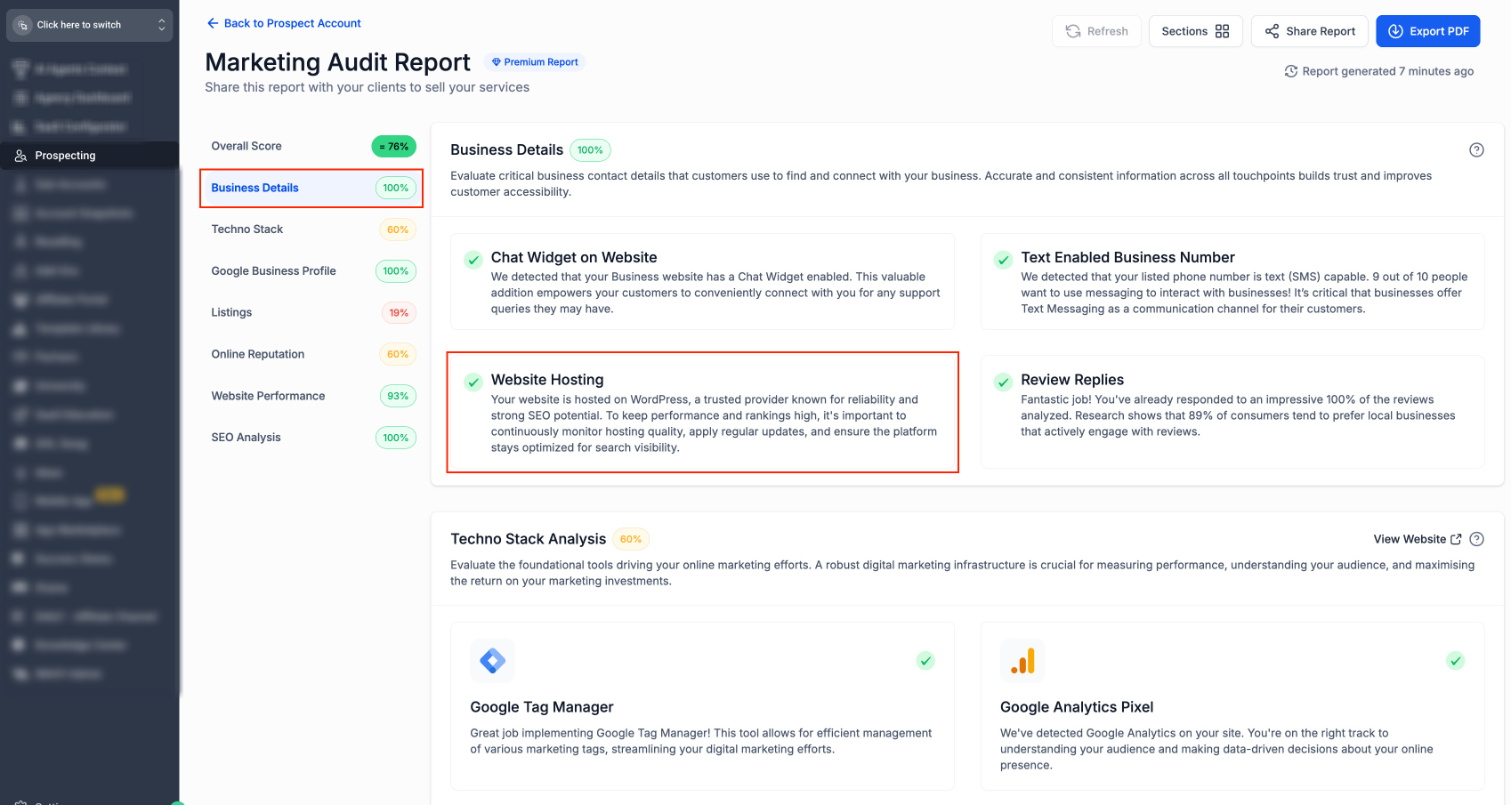Click the grid icon in the Sections button
This screenshot has width=1511, height=805.
(x=1222, y=31)
